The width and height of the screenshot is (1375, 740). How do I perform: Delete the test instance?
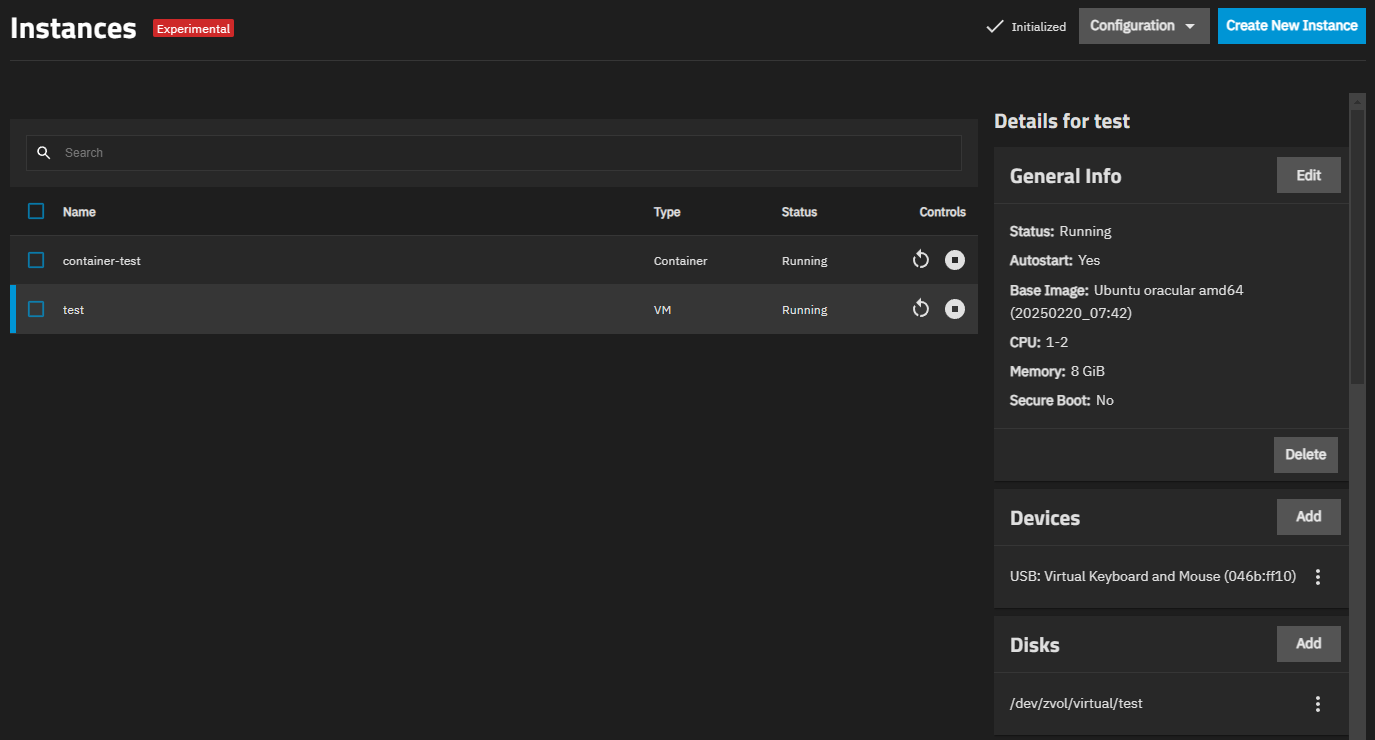pyautogui.click(x=1305, y=454)
